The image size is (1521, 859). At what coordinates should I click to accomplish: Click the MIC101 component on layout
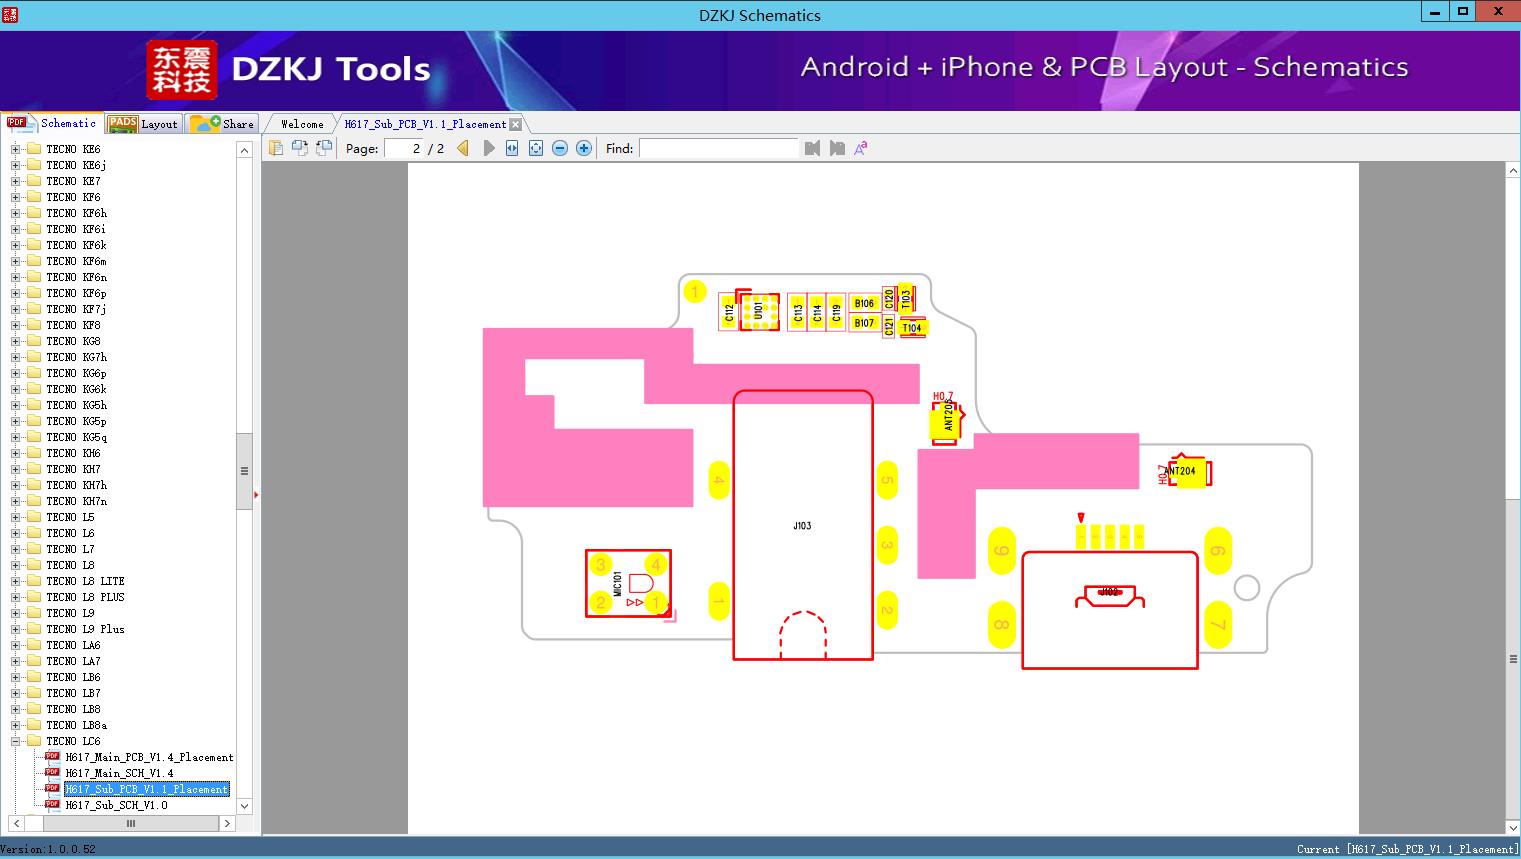point(628,583)
